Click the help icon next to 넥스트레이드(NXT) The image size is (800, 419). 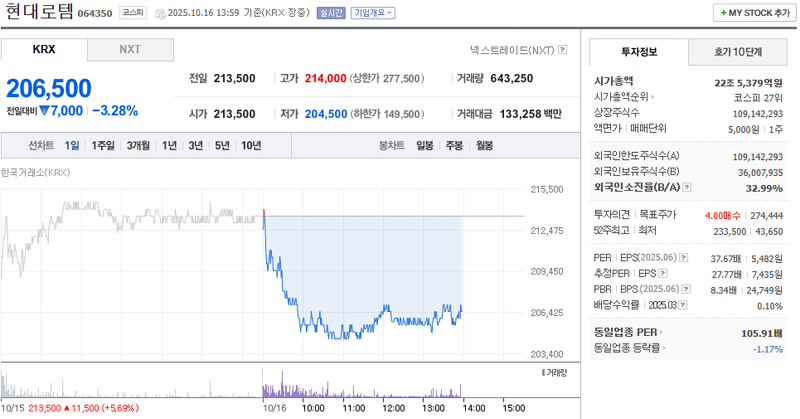point(563,49)
